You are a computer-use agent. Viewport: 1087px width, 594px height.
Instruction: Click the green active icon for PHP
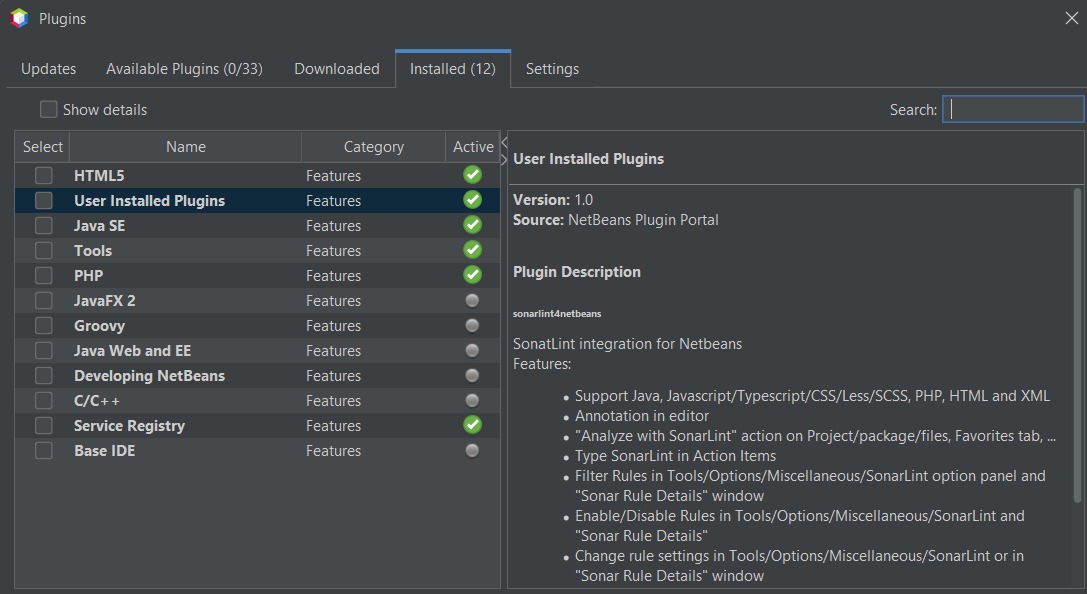(472, 275)
